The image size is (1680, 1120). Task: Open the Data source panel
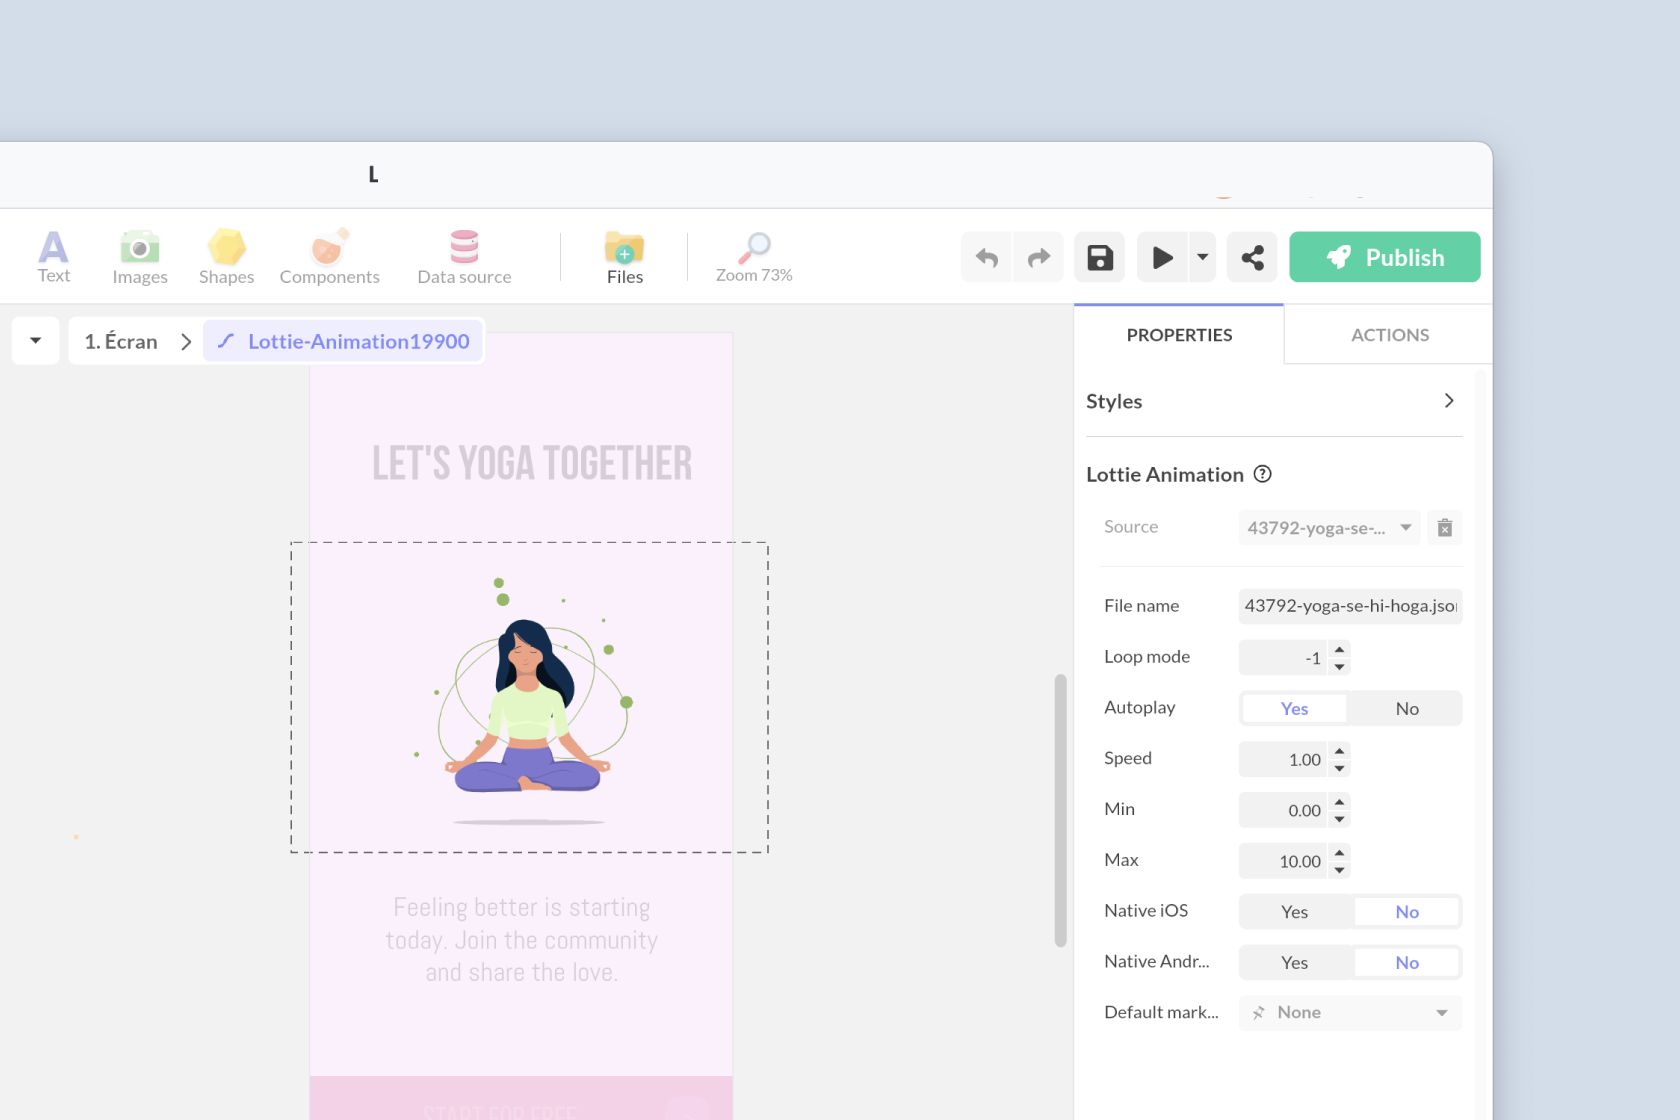tap(464, 256)
